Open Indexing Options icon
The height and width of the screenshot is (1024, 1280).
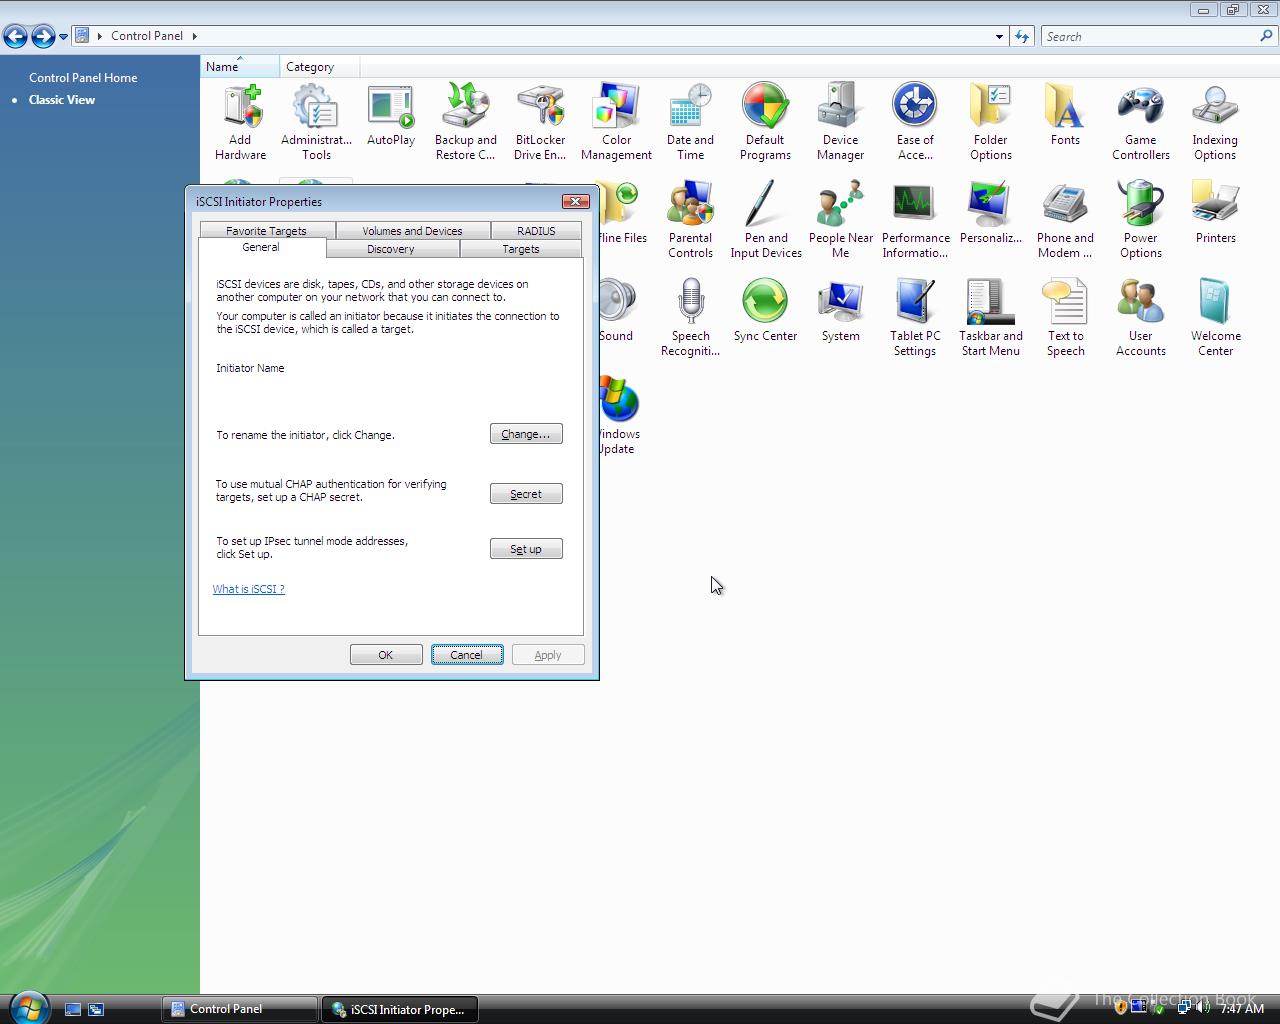click(x=1215, y=122)
